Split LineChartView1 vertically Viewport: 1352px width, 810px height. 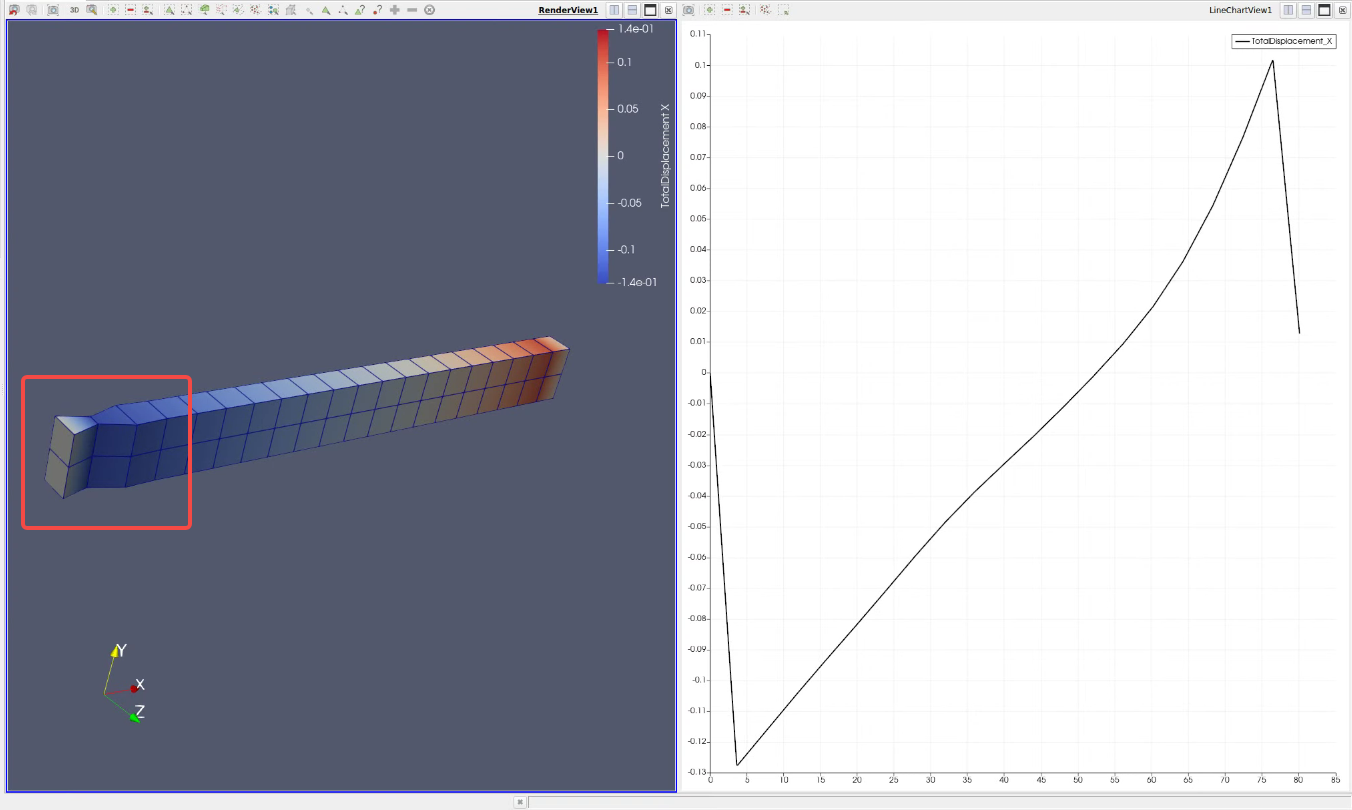click(1305, 9)
